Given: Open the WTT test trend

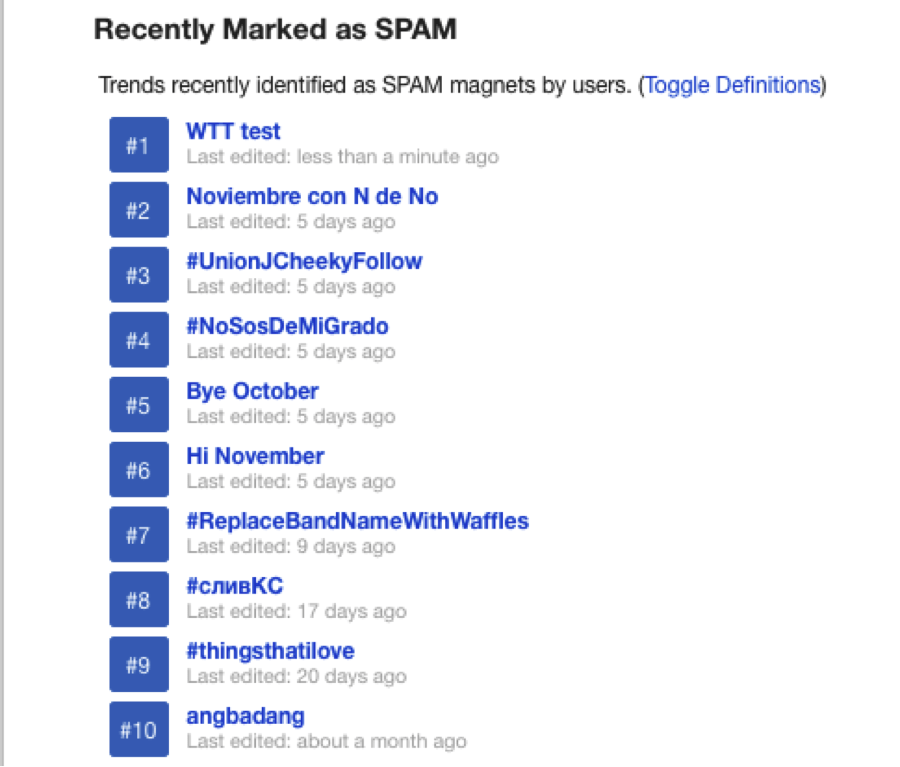Looking at the screenshot, I should point(233,131).
